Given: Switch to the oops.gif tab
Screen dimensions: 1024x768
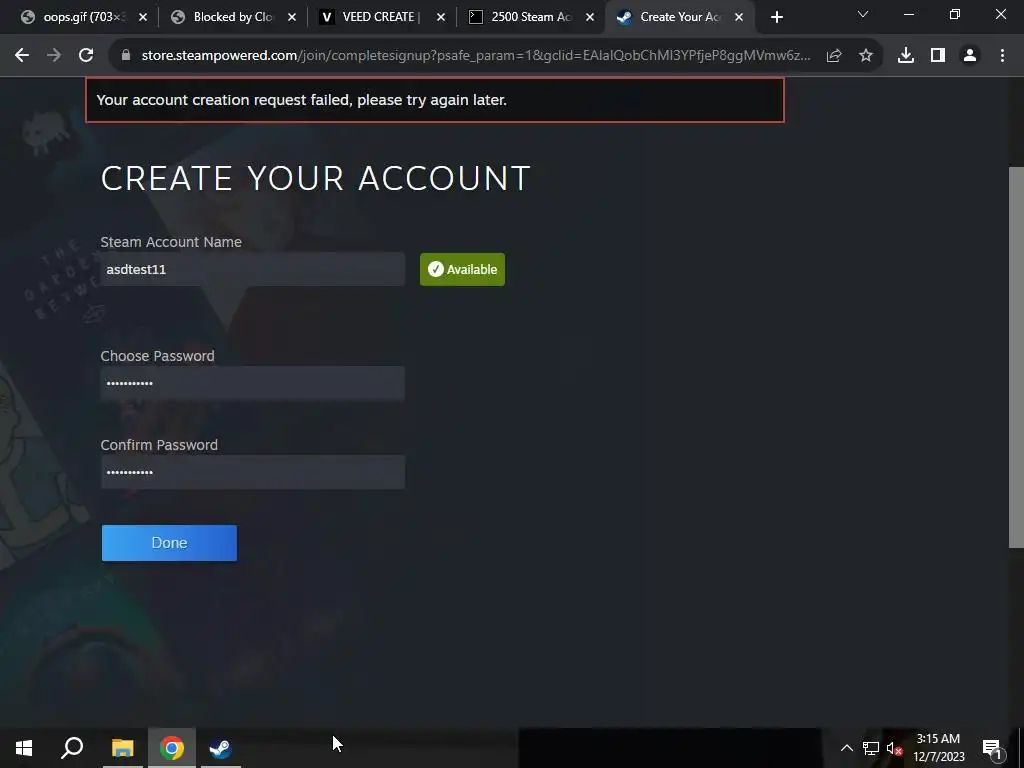Looking at the screenshot, I should click(82, 18).
